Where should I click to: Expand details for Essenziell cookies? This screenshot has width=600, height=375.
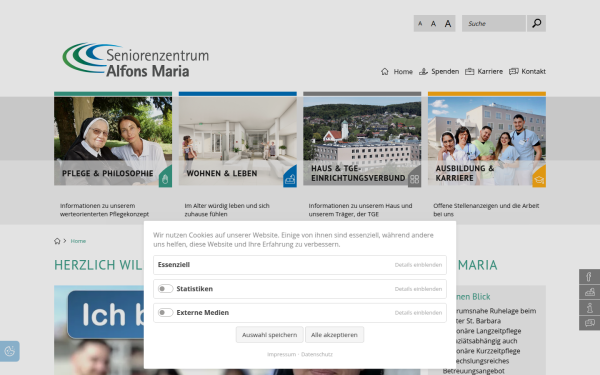[x=418, y=265]
